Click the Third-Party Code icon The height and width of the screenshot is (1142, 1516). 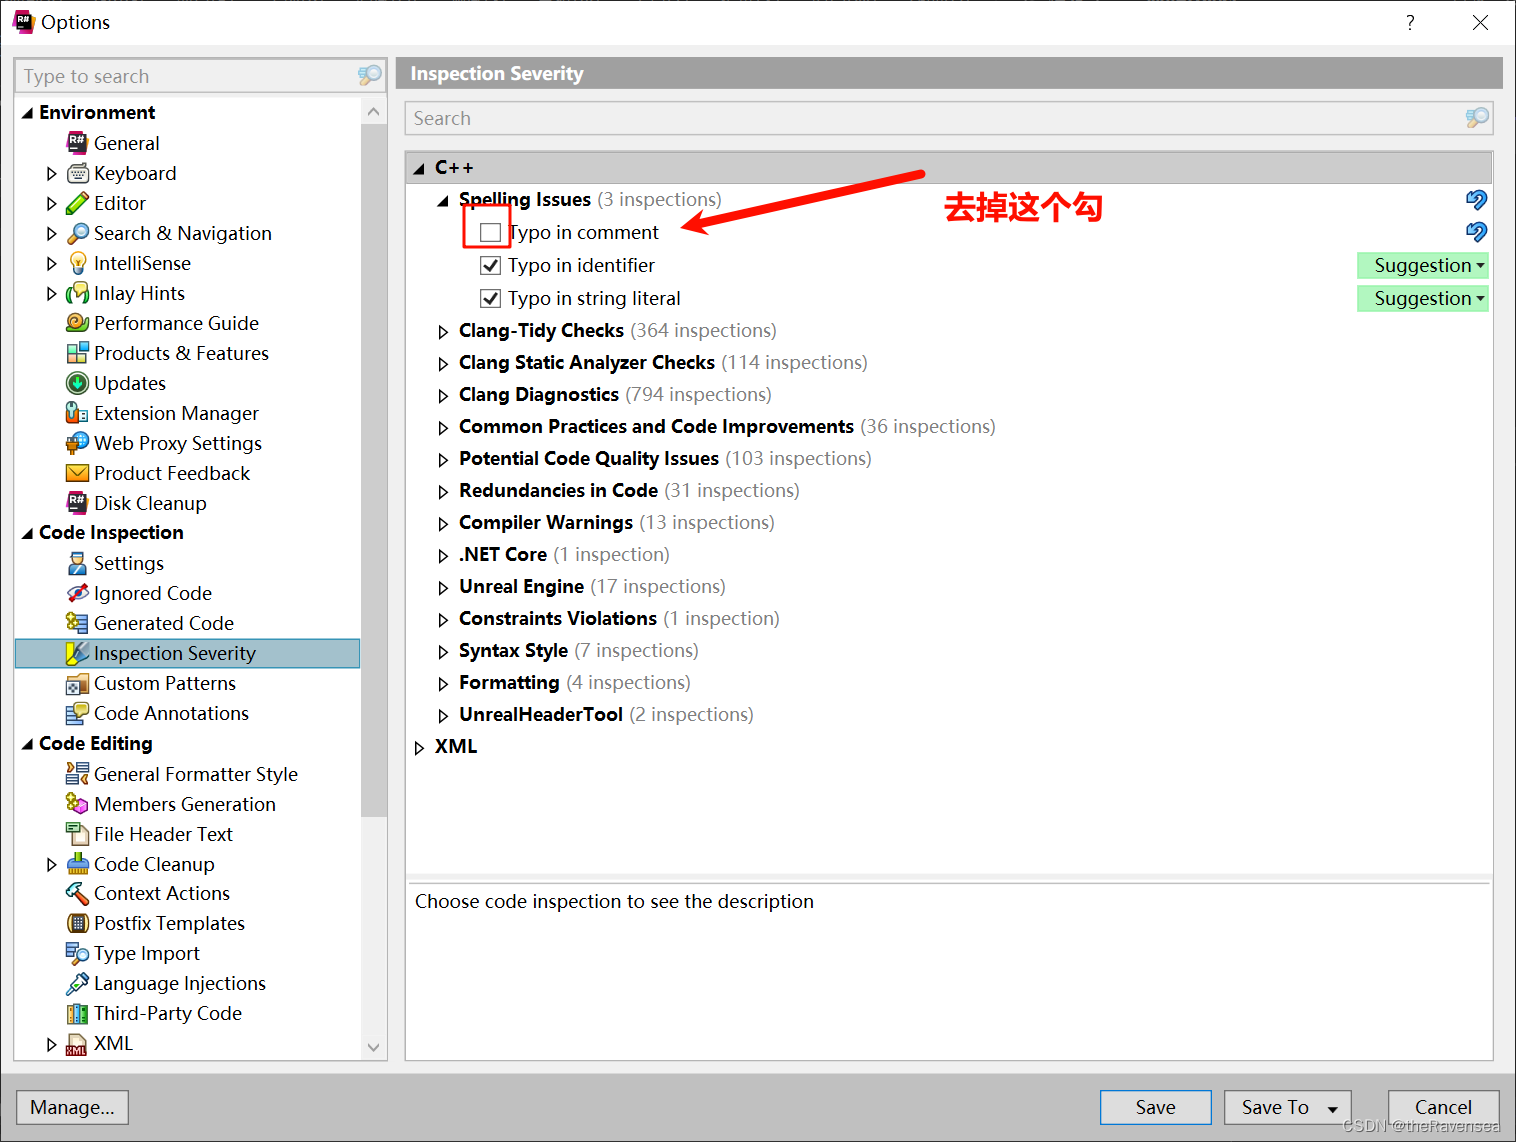click(77, 1013)
